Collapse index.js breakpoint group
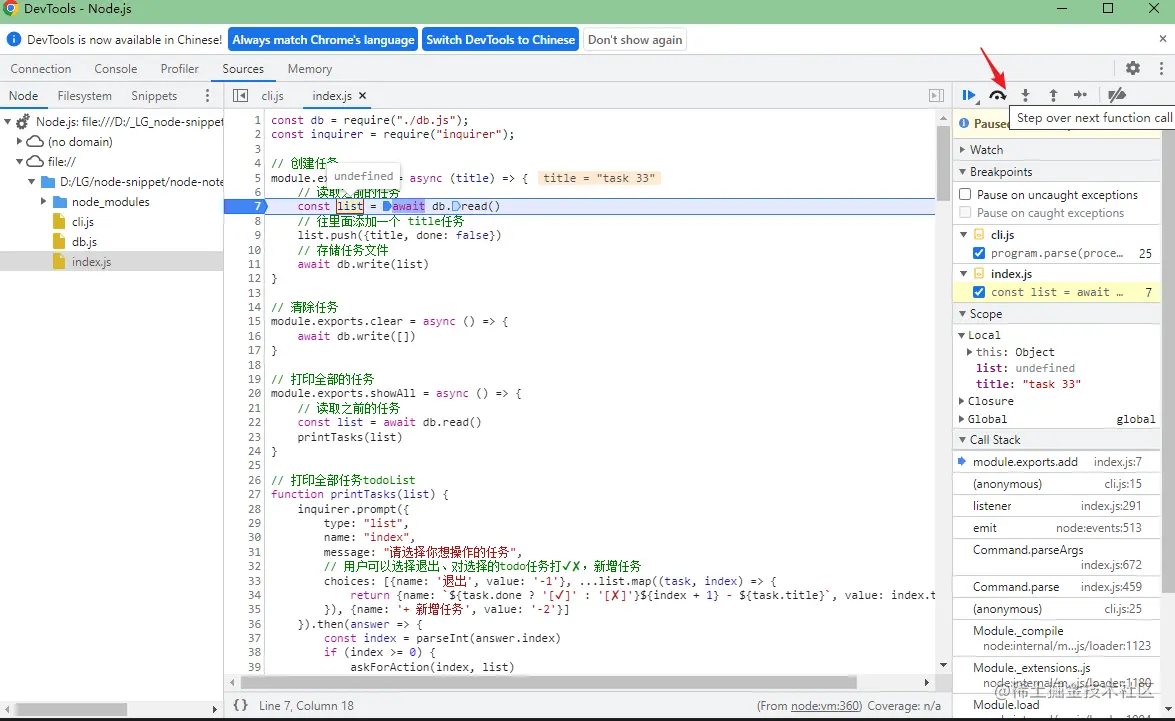This screenshot has width=1175, height=721. 964,274
